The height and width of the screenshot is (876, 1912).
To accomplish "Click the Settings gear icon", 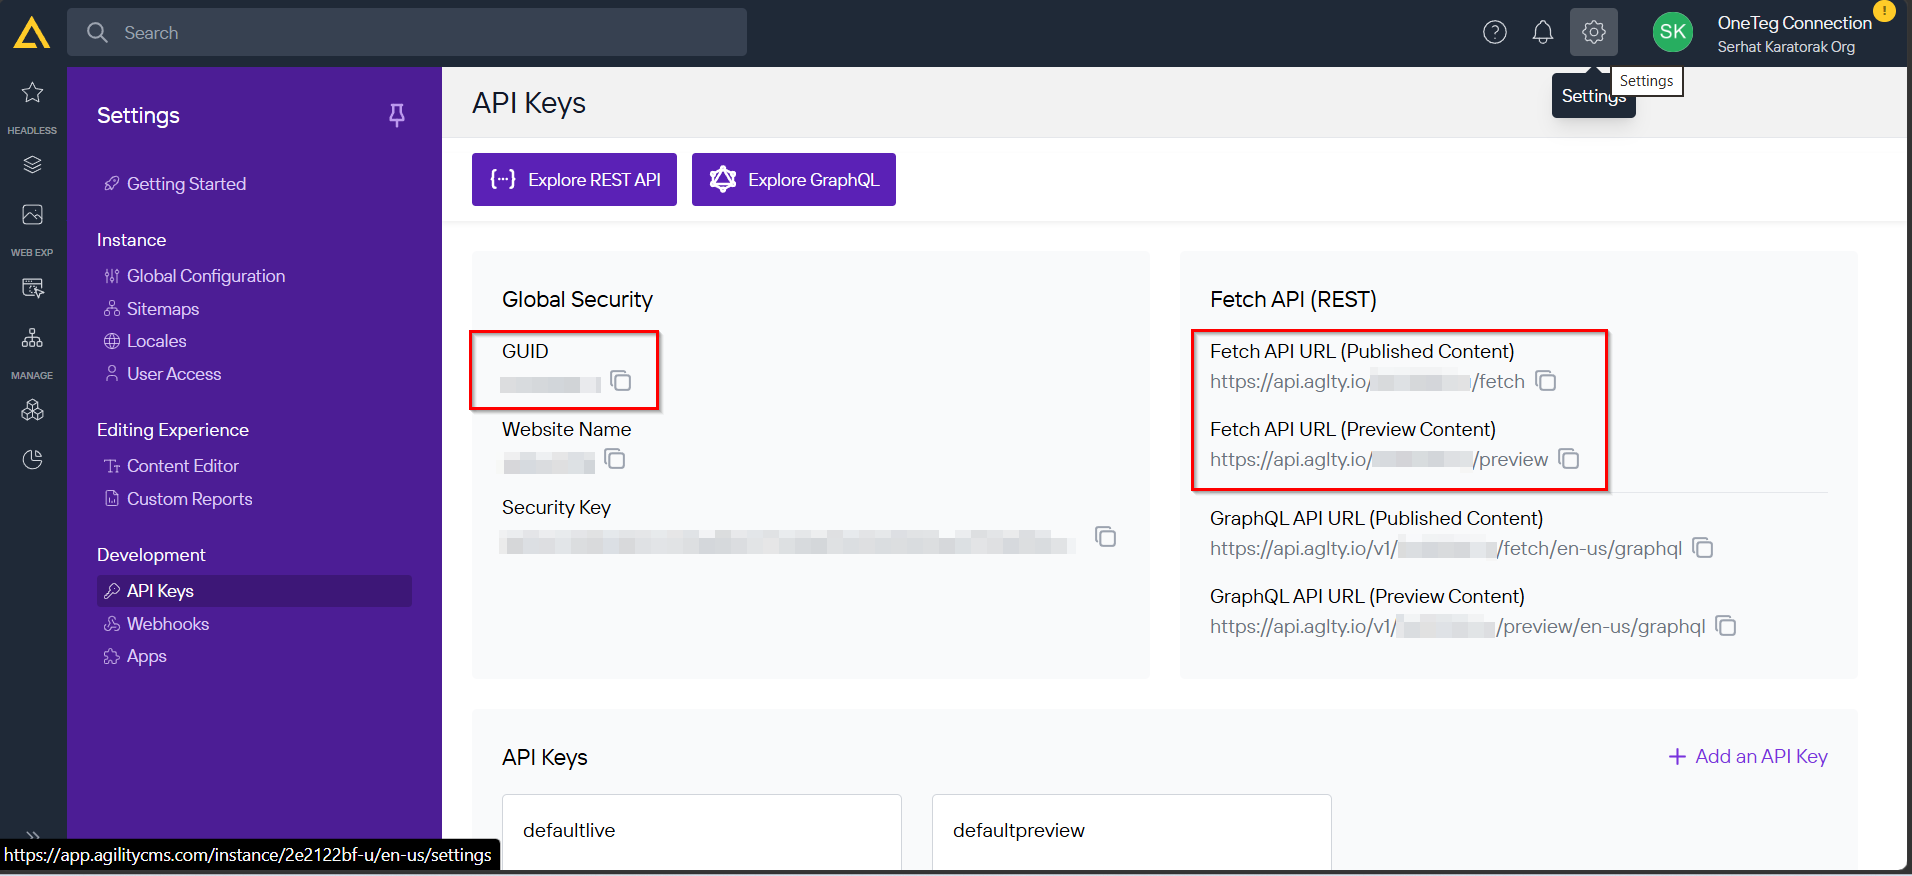I will (1594, 32).
